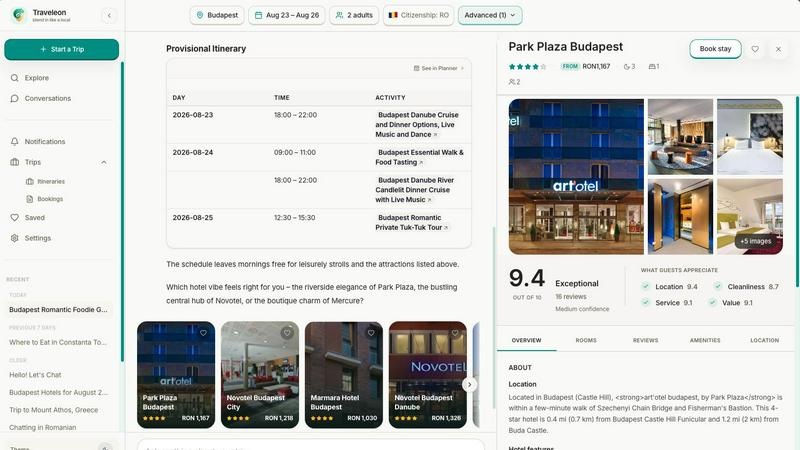Change the Aug 23 – Aug 26 dates
Image resolution: width=800 pixels, height=450 pixels.
coord(287,15)
